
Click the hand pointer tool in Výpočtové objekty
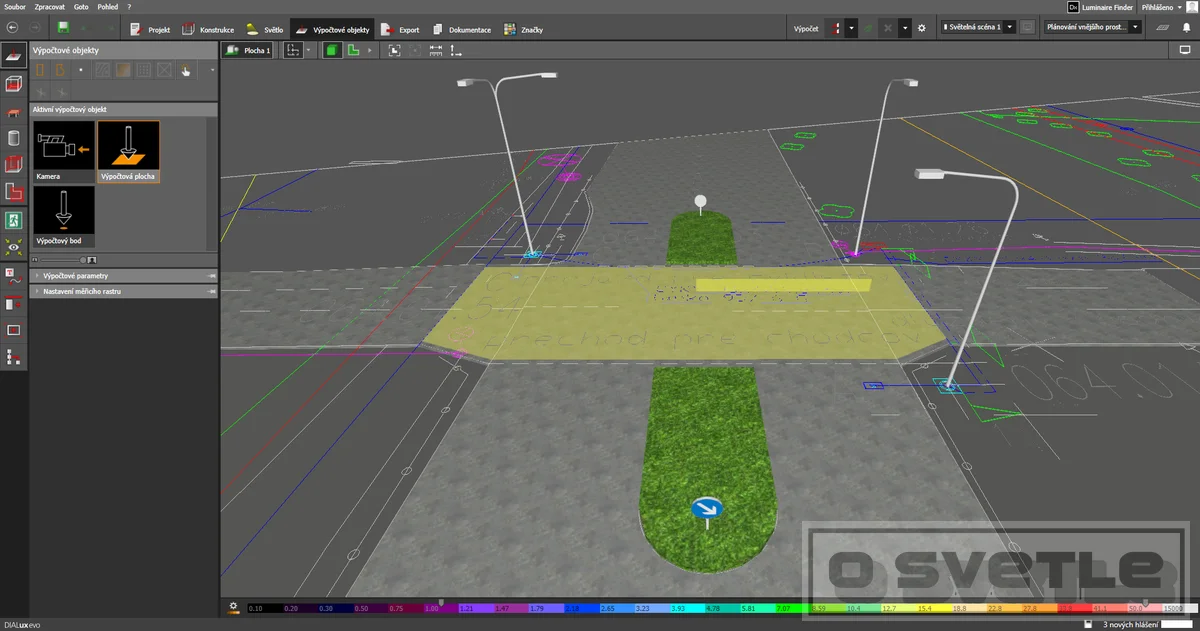[x=186, y=70]
